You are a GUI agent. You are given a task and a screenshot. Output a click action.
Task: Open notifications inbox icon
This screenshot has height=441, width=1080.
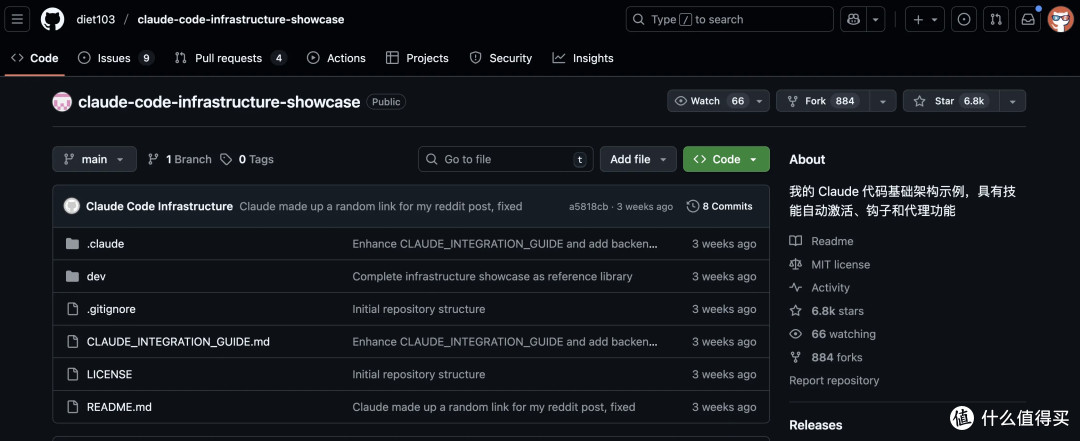1028,19
